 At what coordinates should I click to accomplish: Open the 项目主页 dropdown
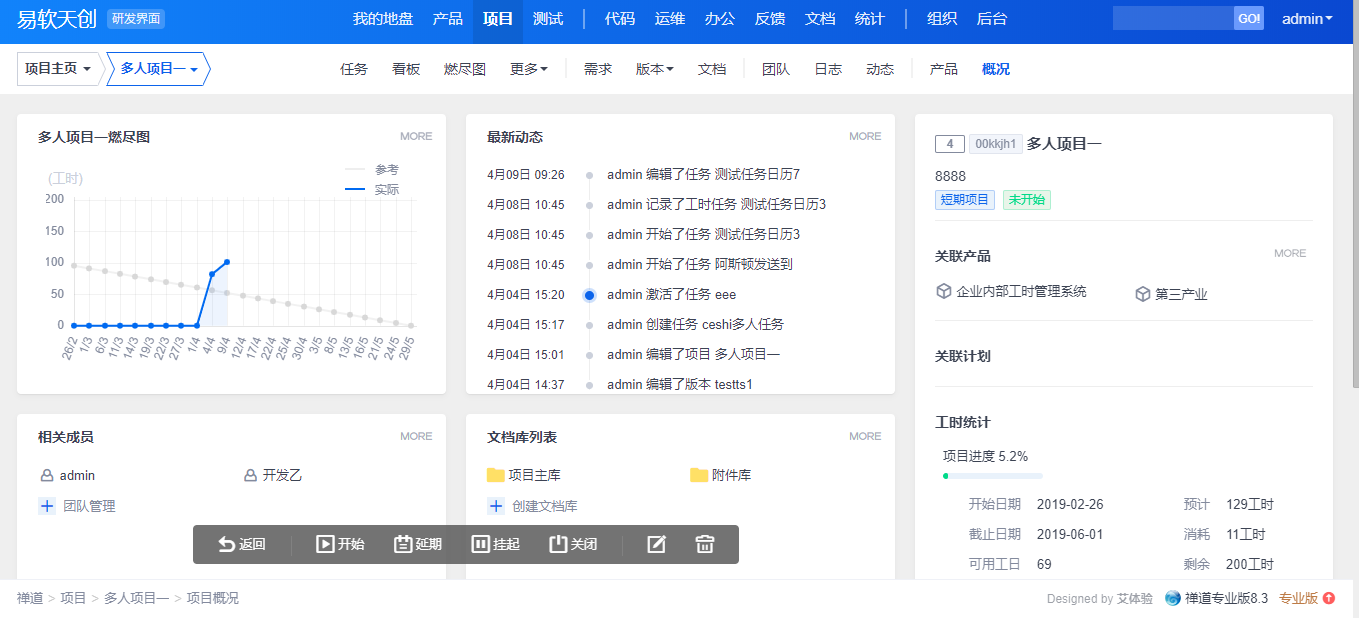(58, 69)
